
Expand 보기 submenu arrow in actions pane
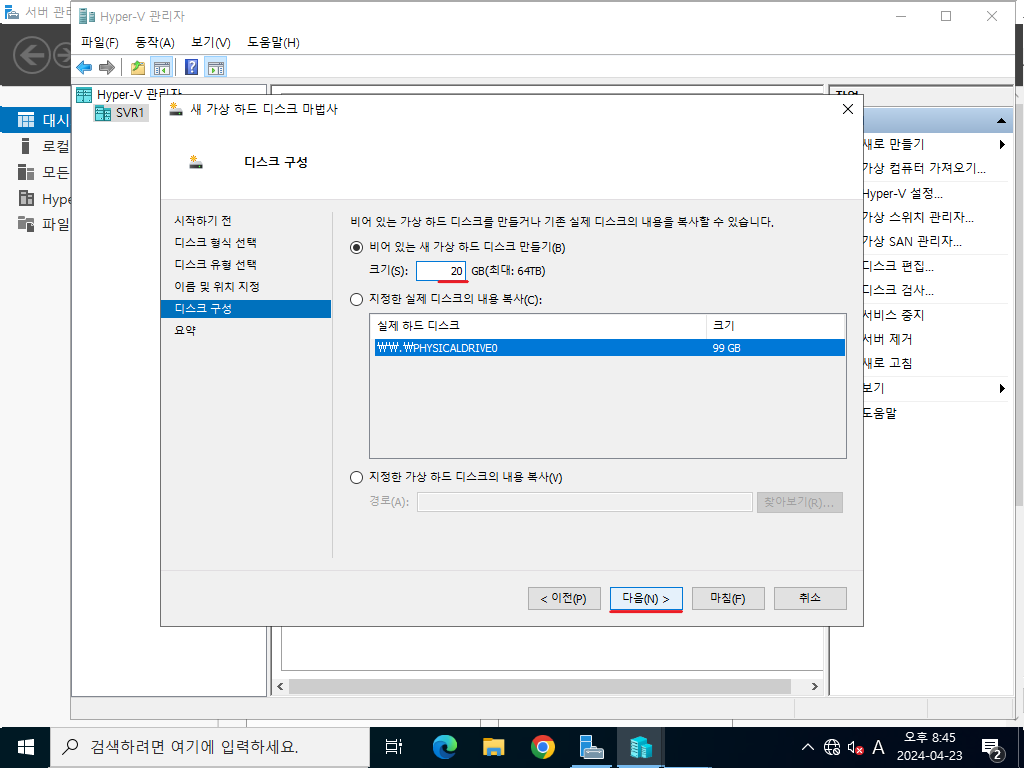[1002, 389]
